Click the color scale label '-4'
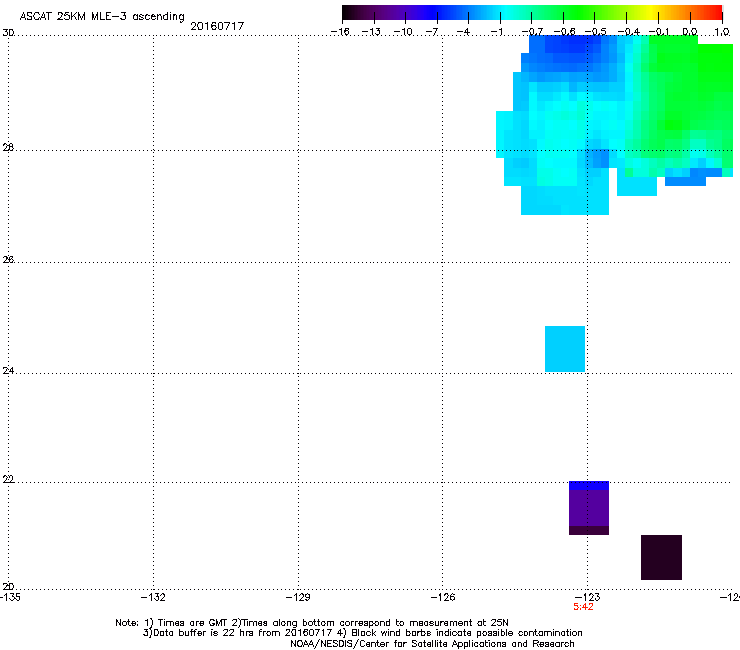Screen dimensions: 740x650 coord(463,32)
